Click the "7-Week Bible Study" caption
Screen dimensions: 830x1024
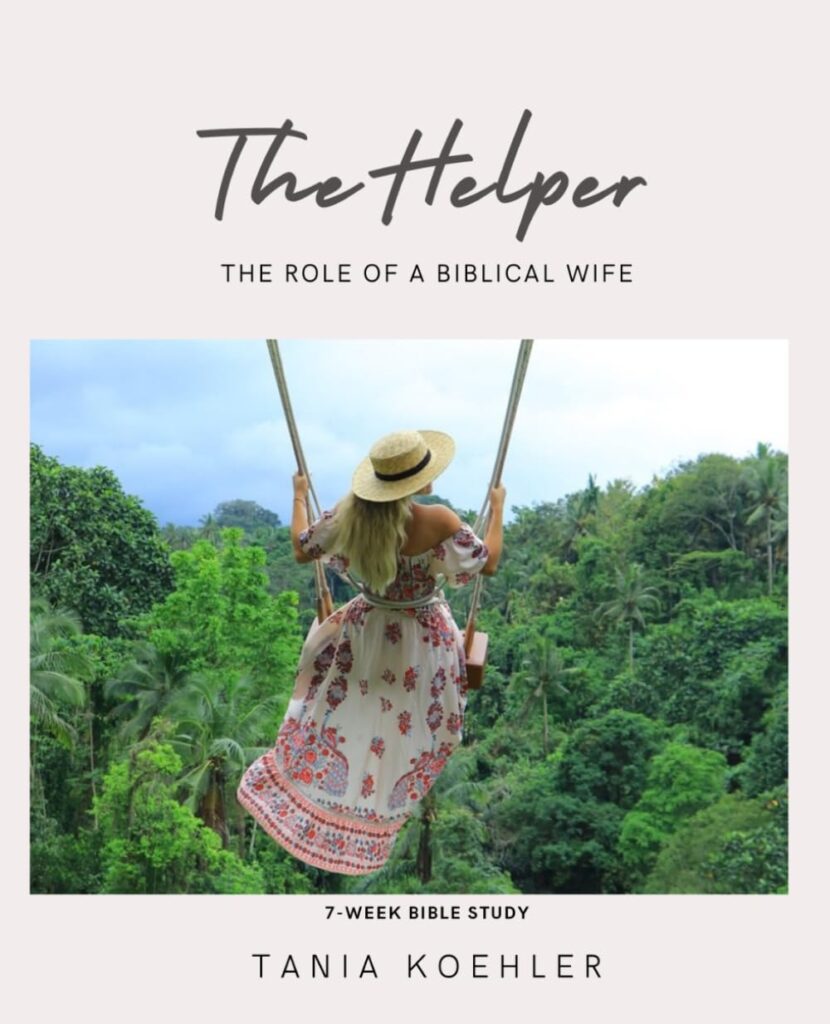426,913
